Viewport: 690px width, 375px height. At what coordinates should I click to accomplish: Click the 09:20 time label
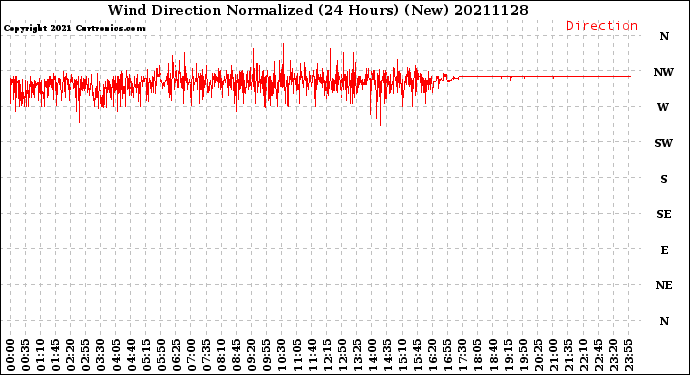(252, 355)
